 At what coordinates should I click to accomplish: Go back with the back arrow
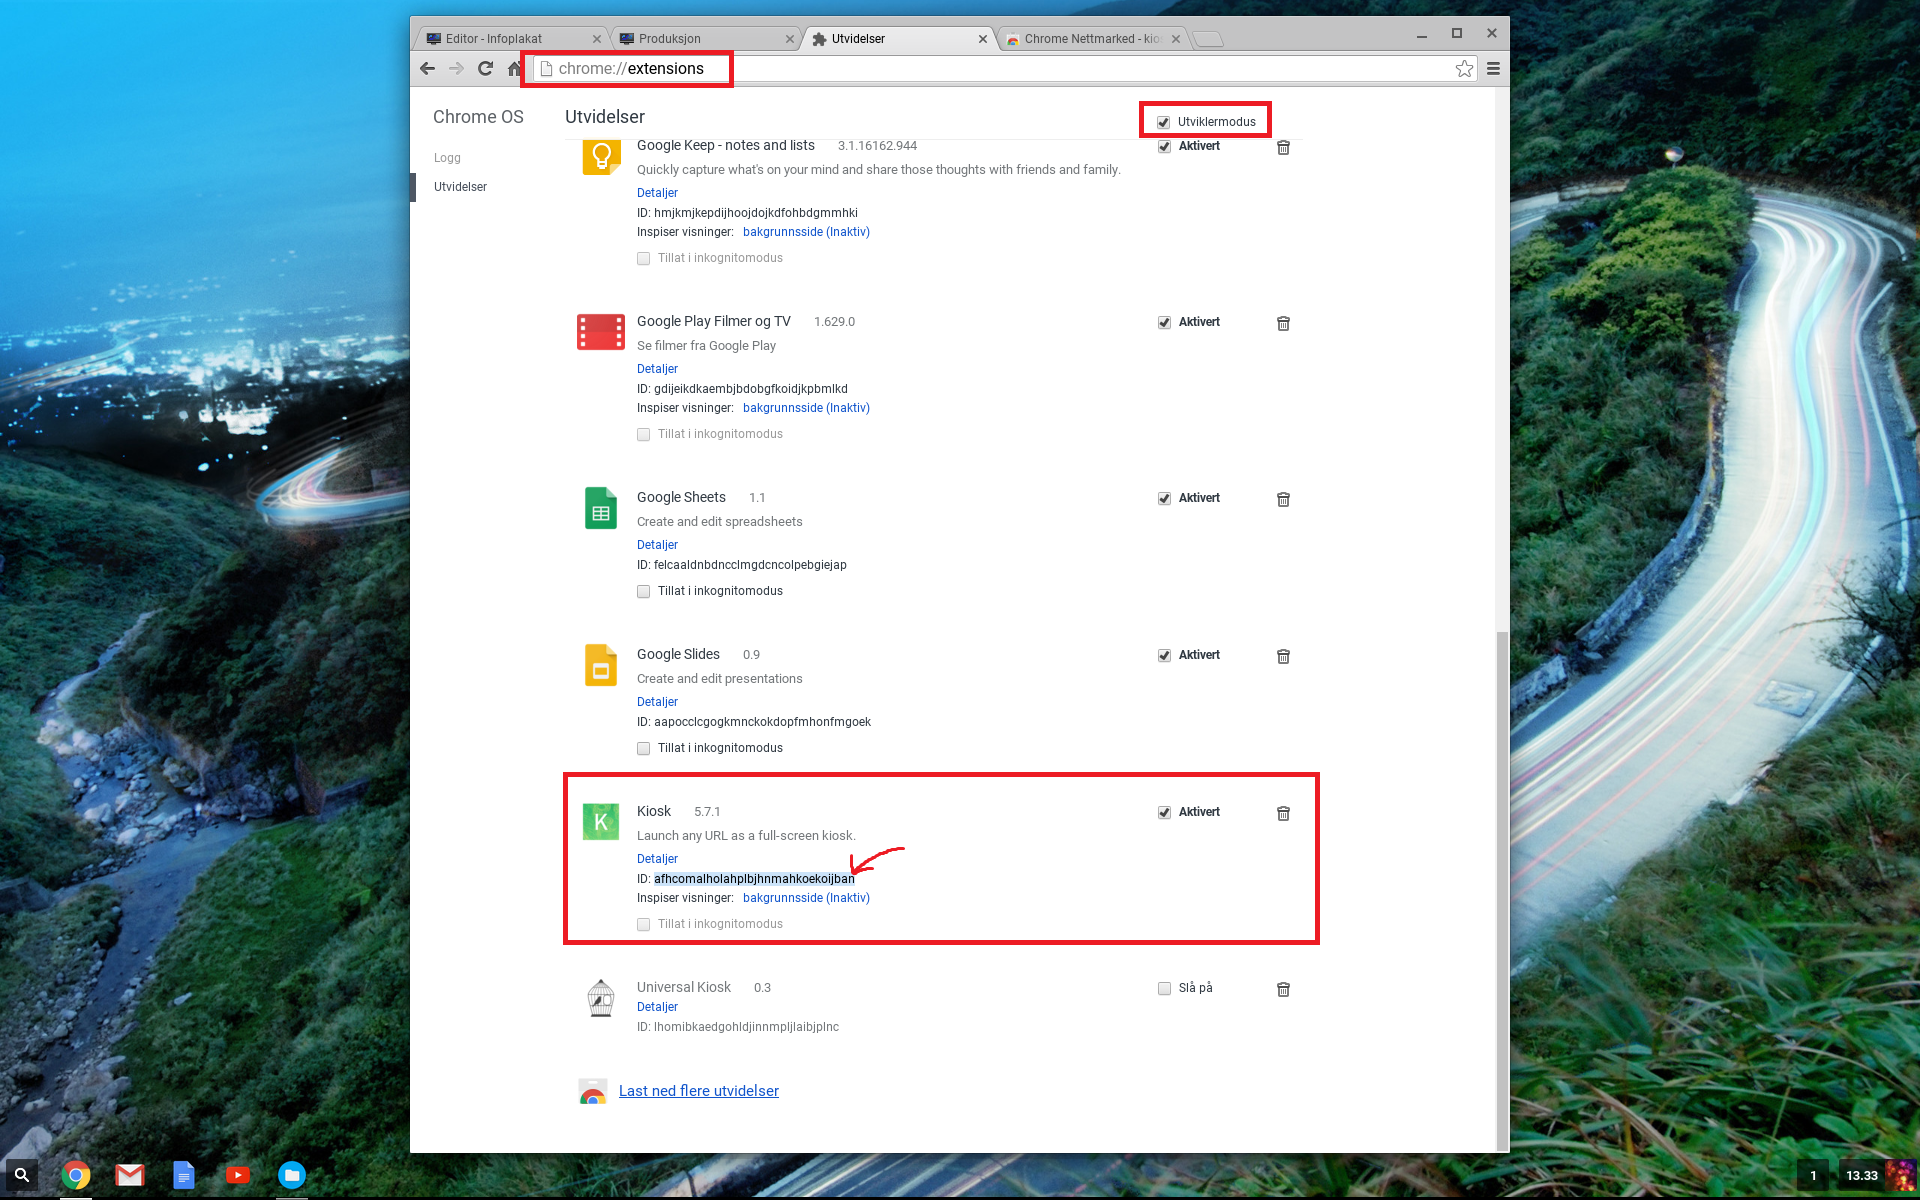pyautogui.click(x=427, y=68)
